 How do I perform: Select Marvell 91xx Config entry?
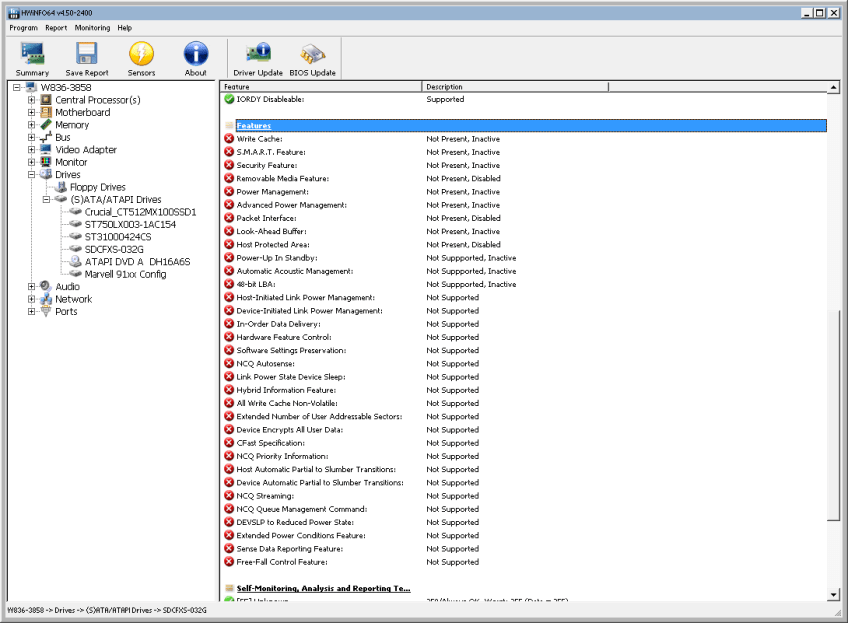[125, 274]
